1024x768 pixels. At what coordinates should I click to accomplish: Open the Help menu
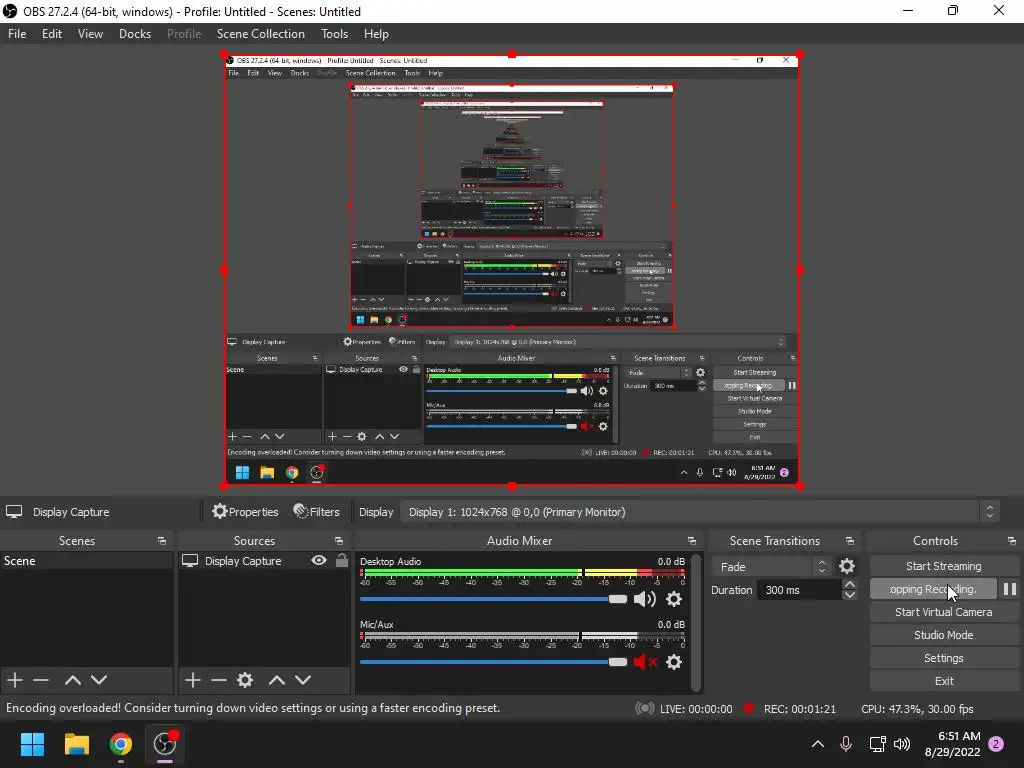(x=376, y=34)
